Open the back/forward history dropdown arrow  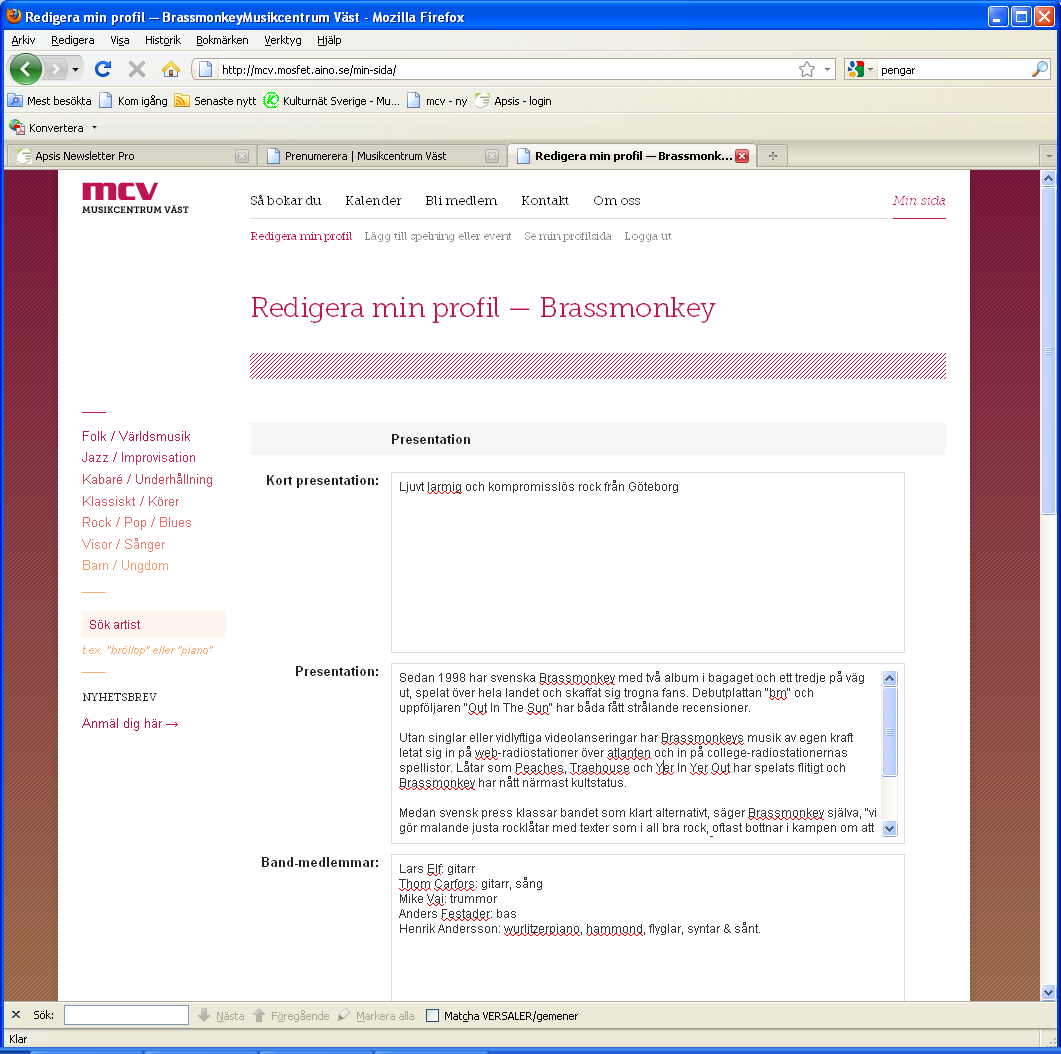click(x=75, y=69)
